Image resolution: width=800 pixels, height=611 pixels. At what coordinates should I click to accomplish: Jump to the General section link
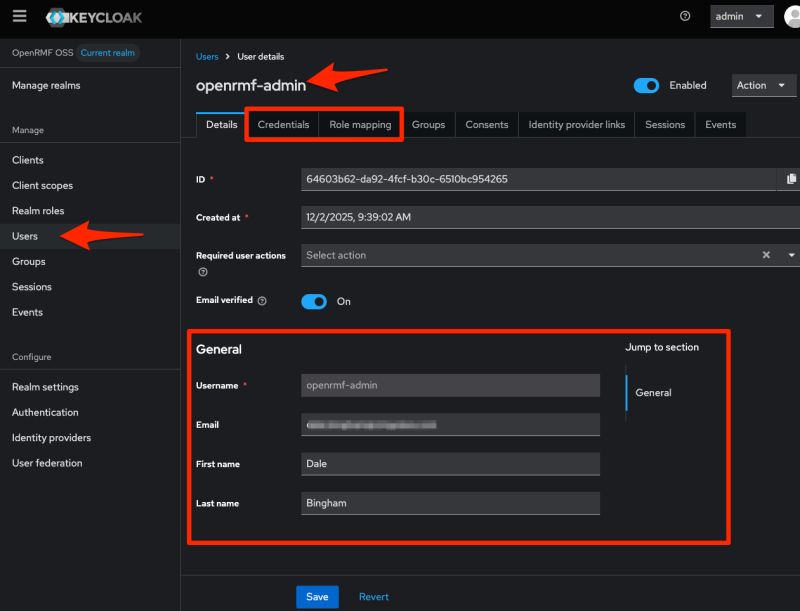(653, 393)
